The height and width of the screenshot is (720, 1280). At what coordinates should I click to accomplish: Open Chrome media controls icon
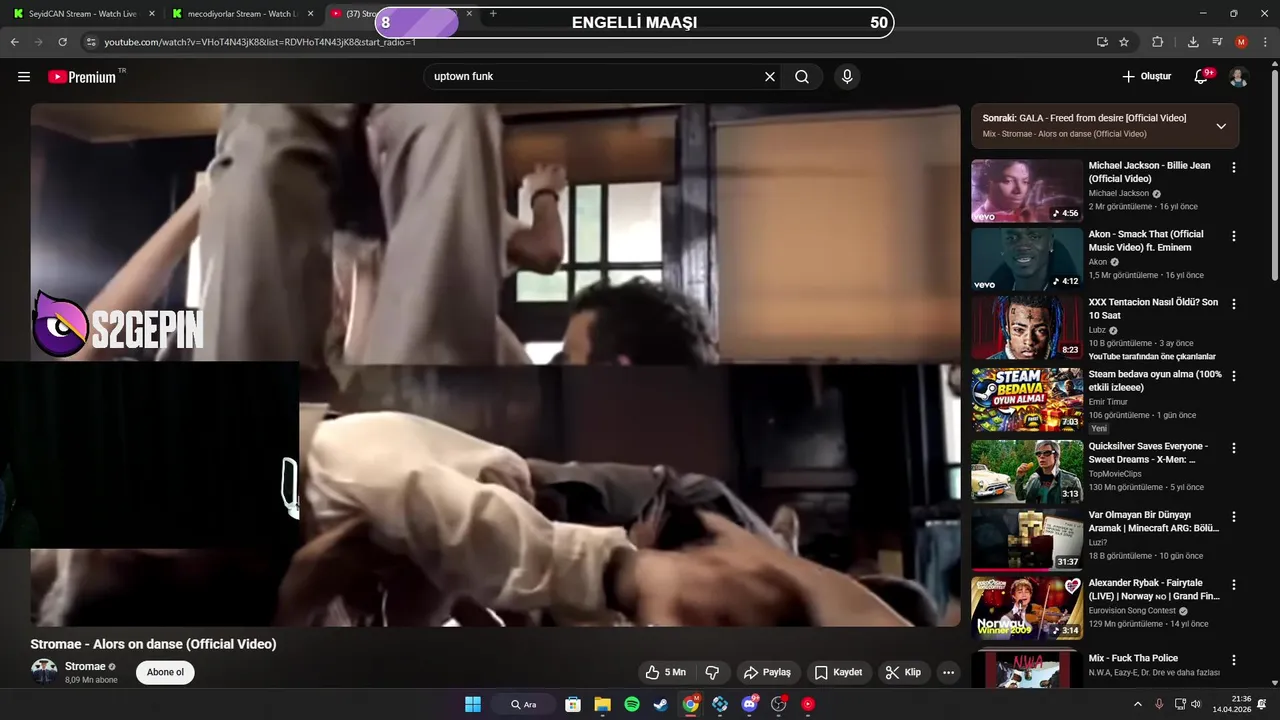tap(1217, 42)
